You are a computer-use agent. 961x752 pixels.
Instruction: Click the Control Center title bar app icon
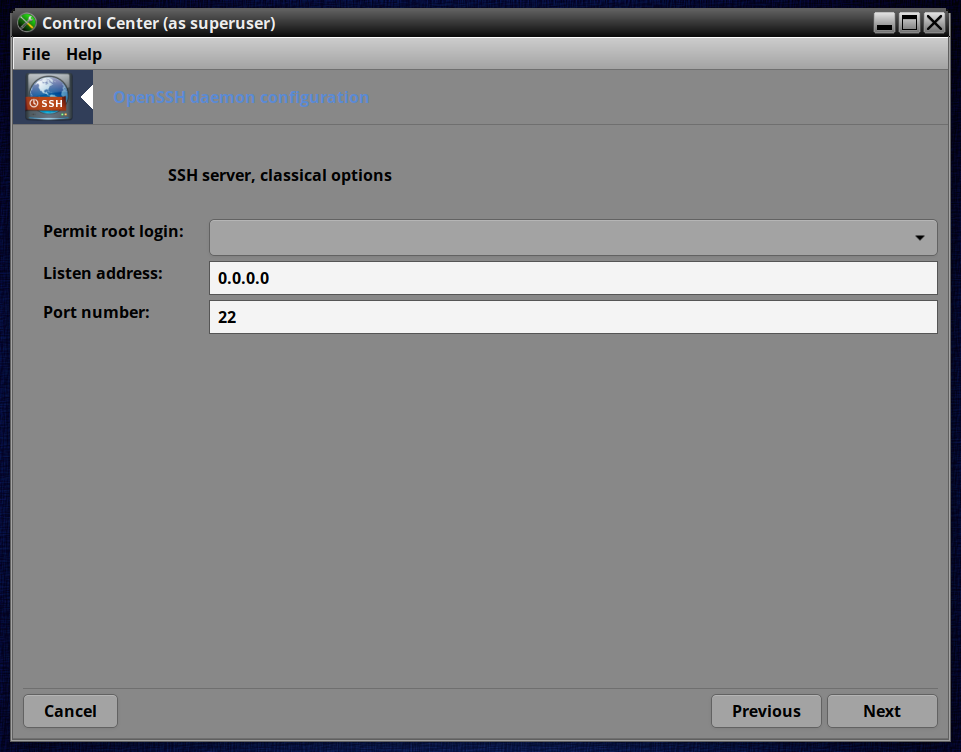27,23
